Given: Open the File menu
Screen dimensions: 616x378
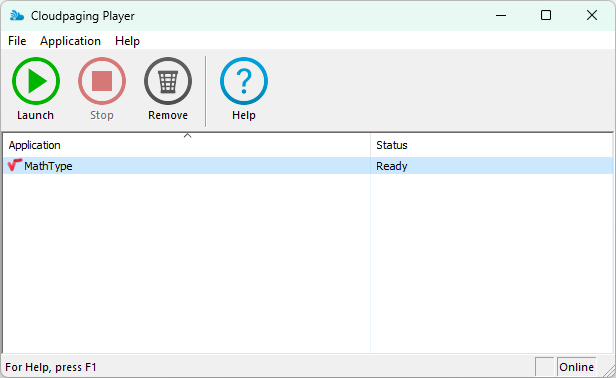Looking at the screenshot, I should pyautogui.click(x=17, y=41).
